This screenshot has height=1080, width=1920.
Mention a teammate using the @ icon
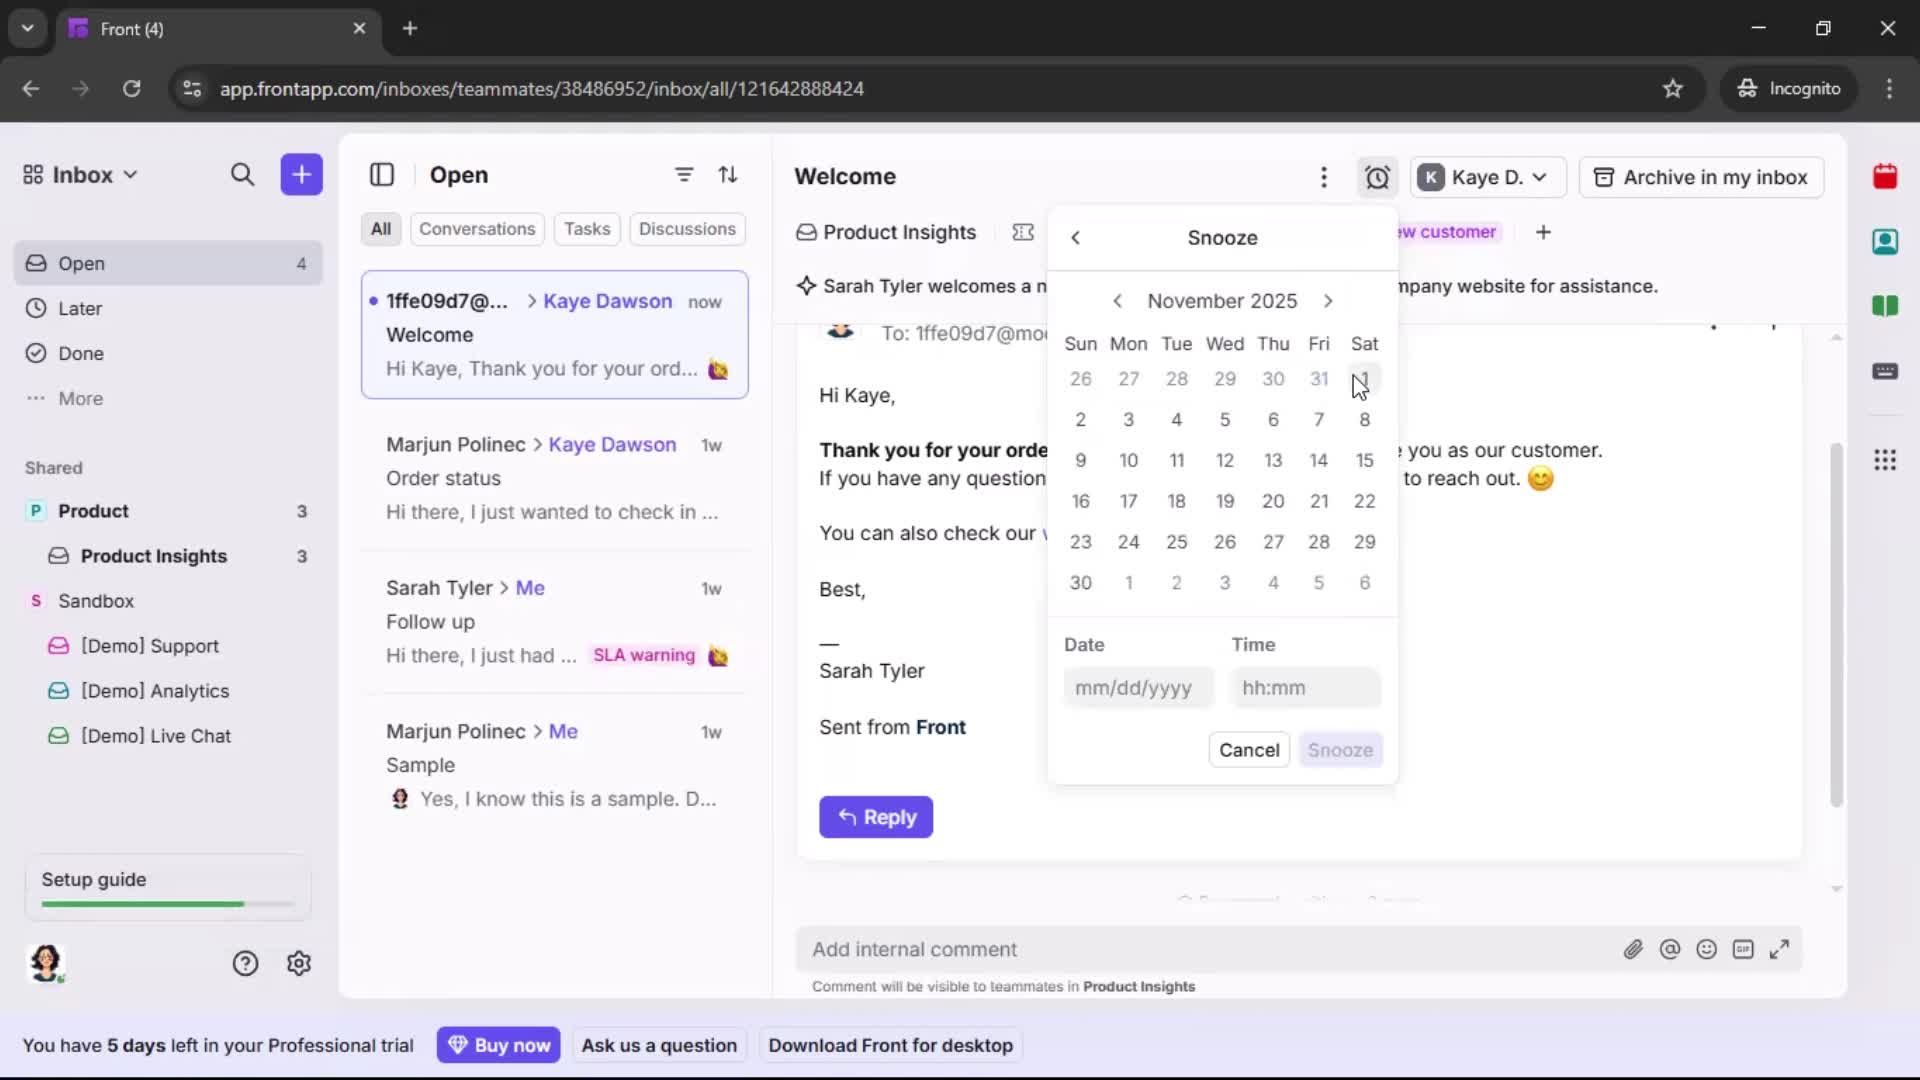click(x=1670, y=949)
